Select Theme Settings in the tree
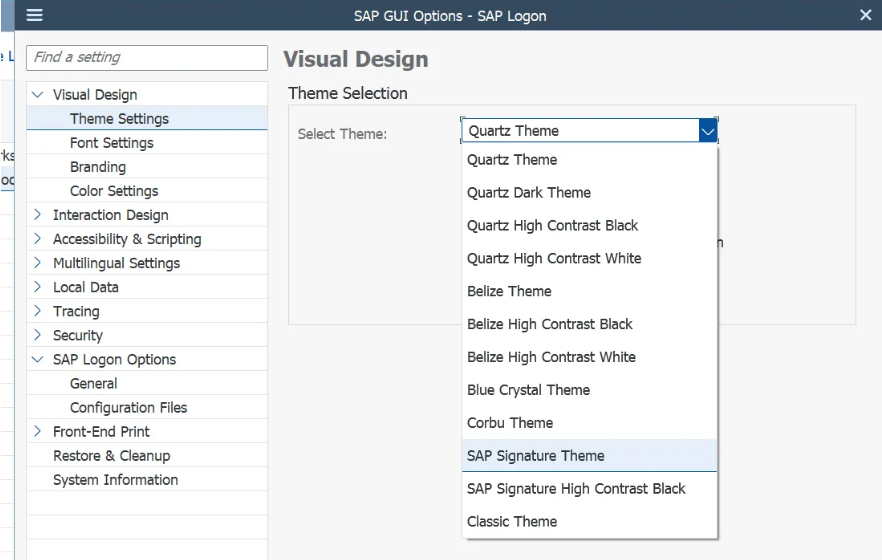882x560 pixels. [x=147, y=118]
